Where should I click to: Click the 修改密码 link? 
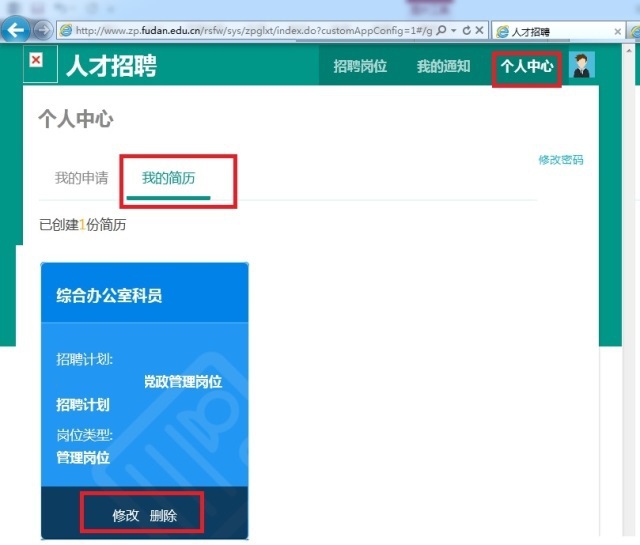(x=560, y=160)
